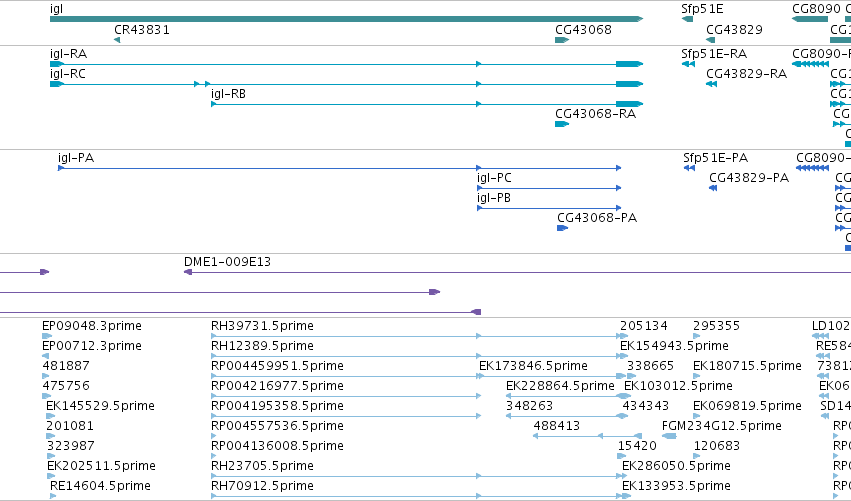Select the EK286050.5prime feature label
This screenshot has height=501, width=851.
tap(676, 466)
